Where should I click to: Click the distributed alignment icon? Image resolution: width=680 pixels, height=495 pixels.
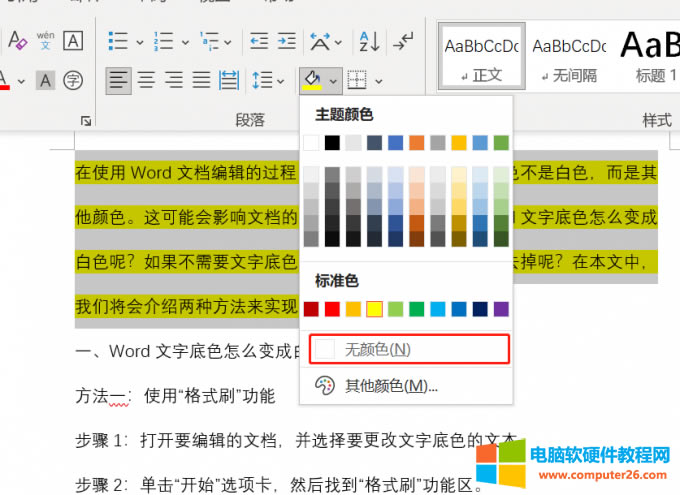tap(229, 79)
